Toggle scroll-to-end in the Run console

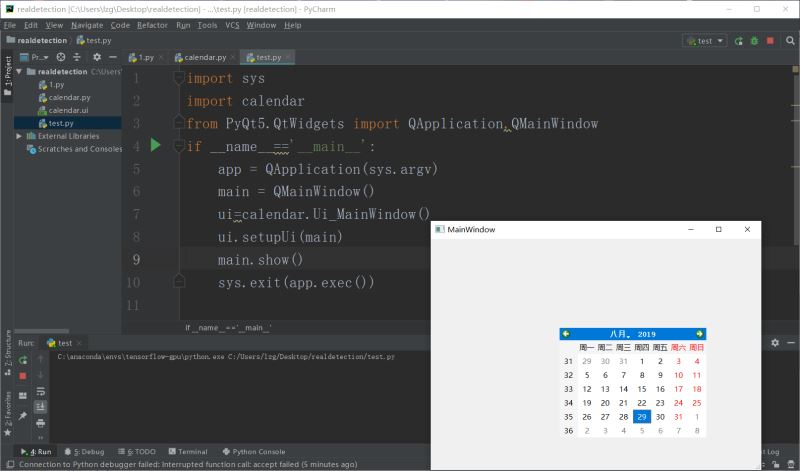41,407
